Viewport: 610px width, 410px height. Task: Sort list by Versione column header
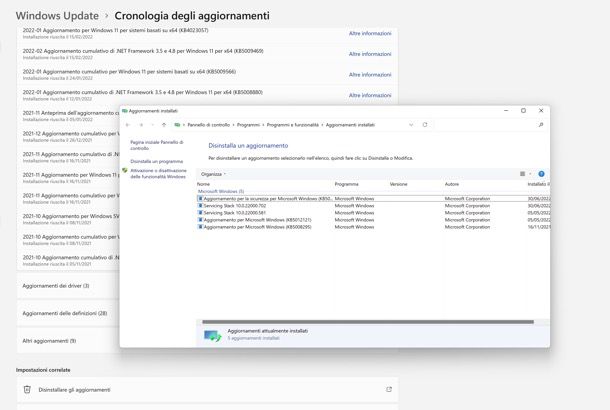[398, 184]
